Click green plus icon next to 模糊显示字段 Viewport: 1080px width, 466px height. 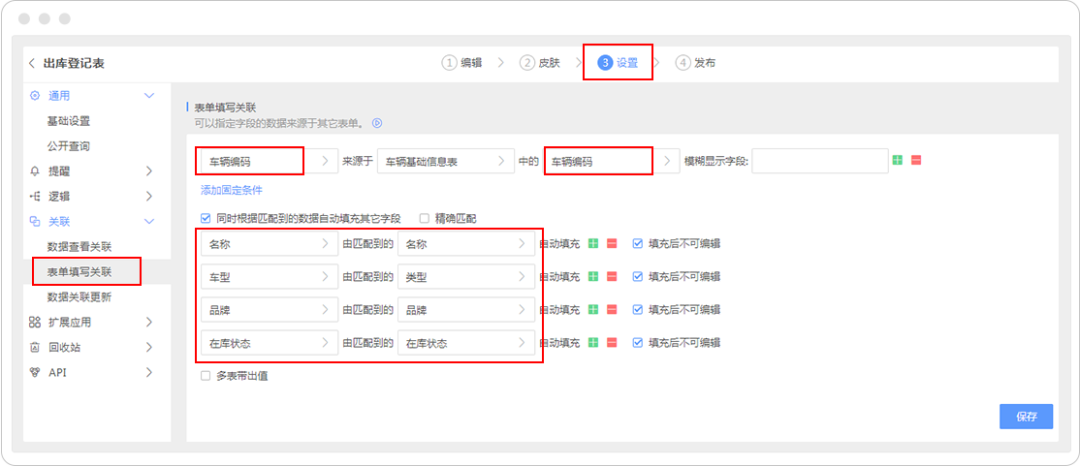pos(898,161)
